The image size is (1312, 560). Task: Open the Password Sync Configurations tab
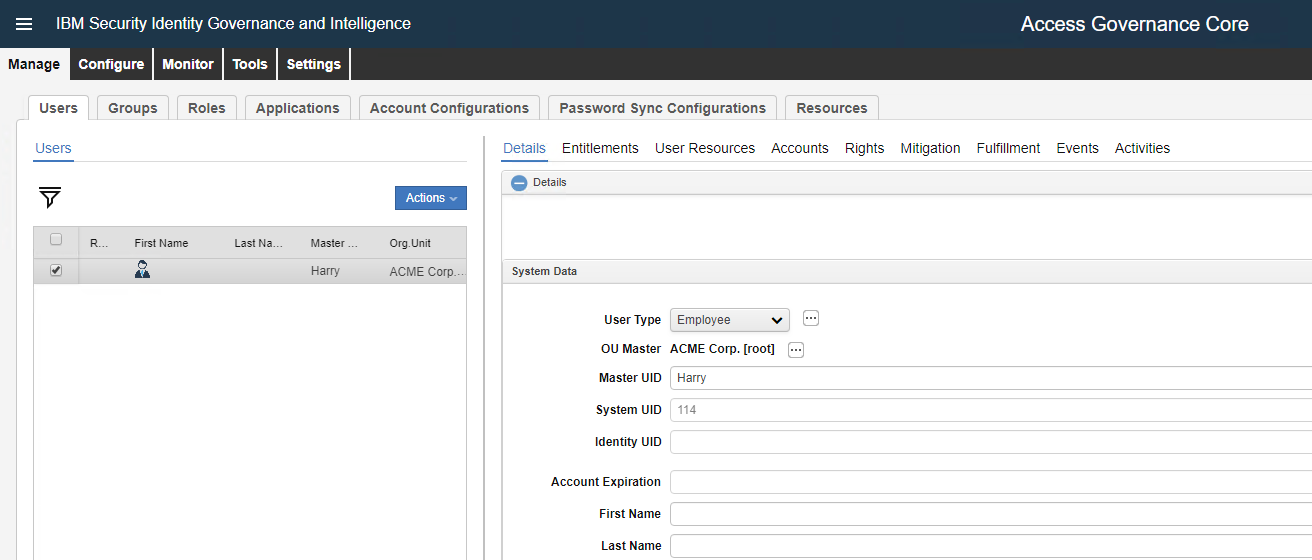662,108
